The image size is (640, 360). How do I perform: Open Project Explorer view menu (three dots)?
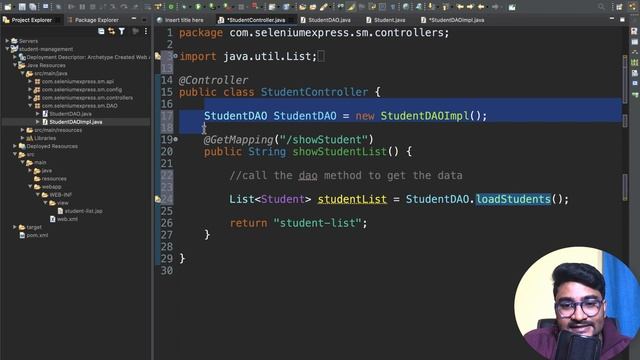click(146, 31)
